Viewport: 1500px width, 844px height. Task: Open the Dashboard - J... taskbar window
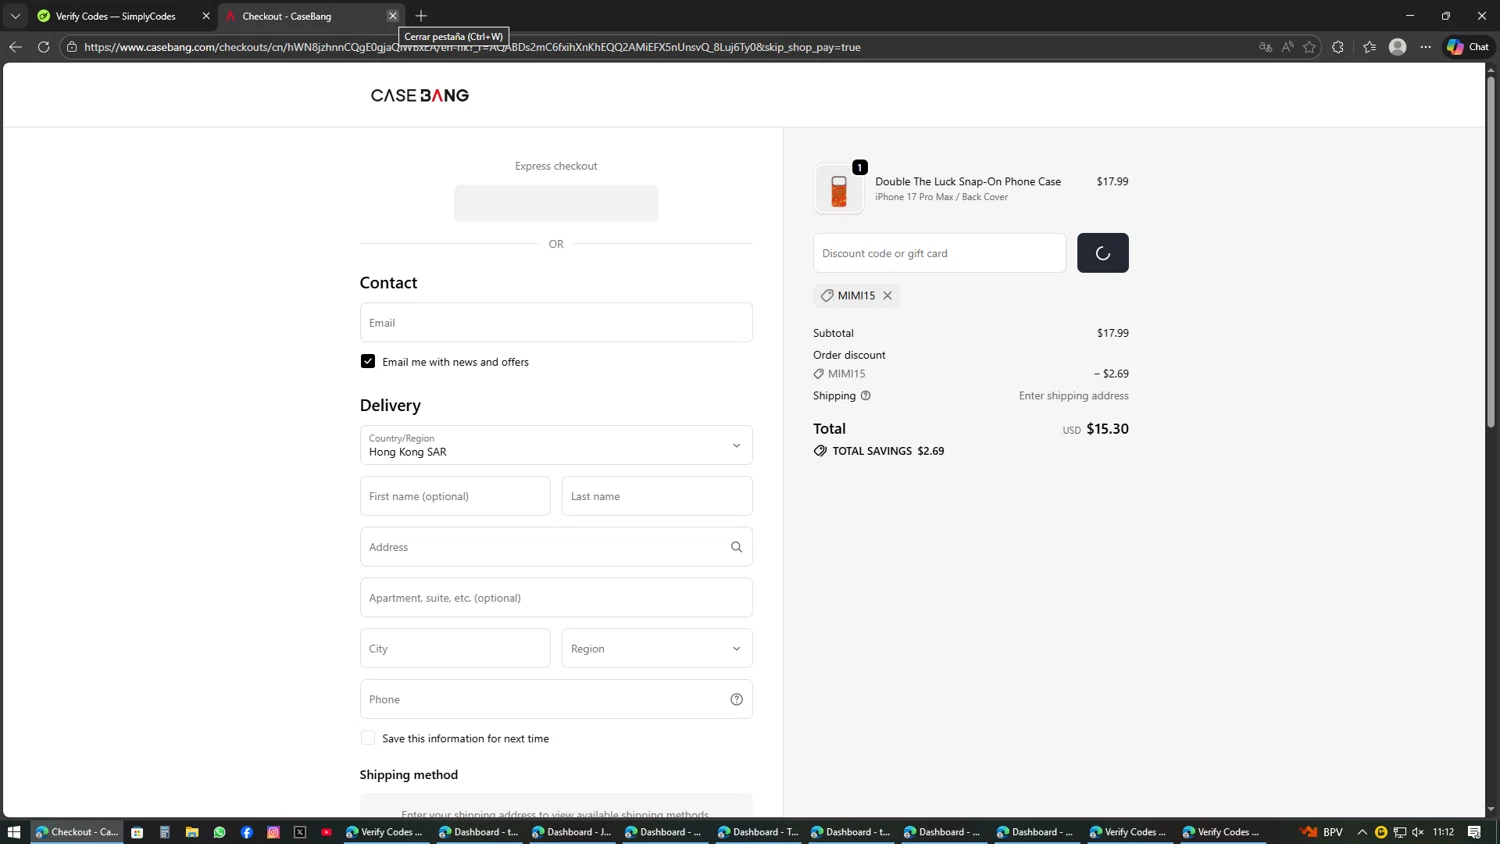(572, 832)
